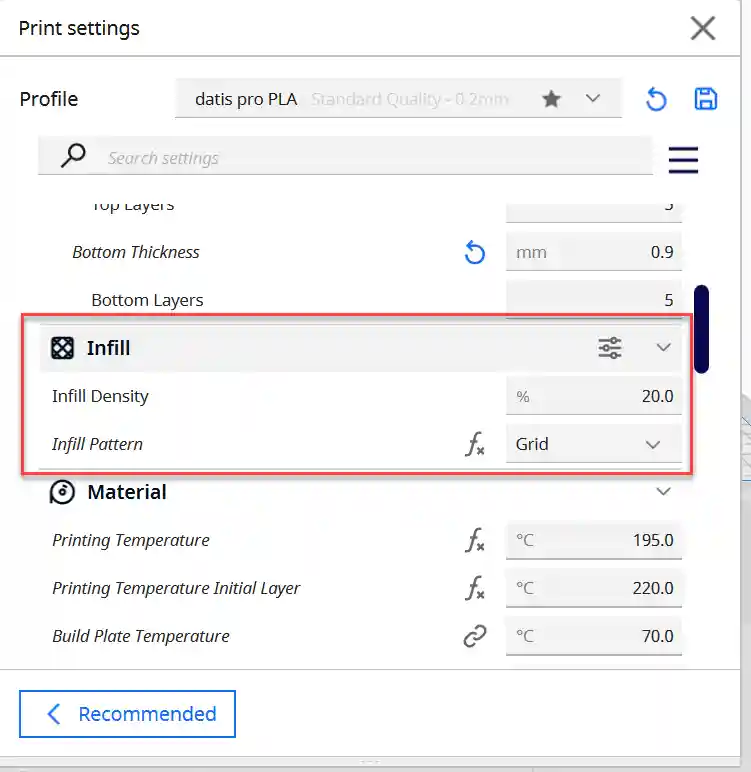Collapse the Infill section chevron

coord(663,348)
